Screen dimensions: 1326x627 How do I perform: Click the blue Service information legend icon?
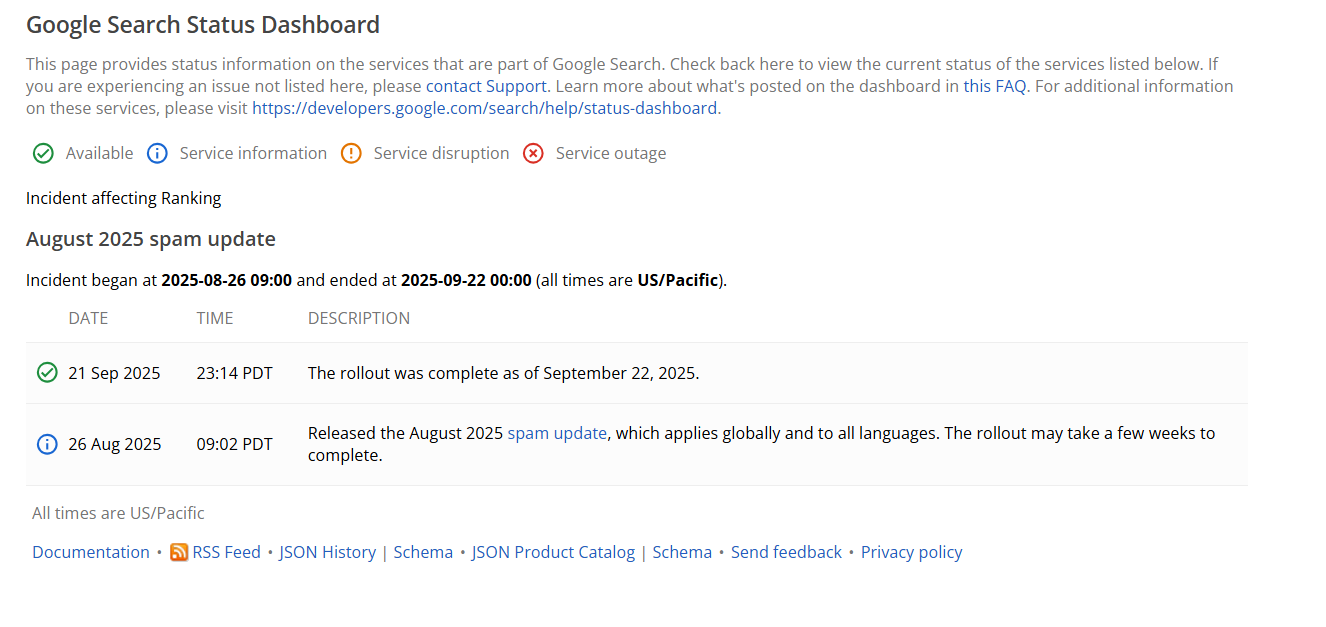click(x=157, y=153)
